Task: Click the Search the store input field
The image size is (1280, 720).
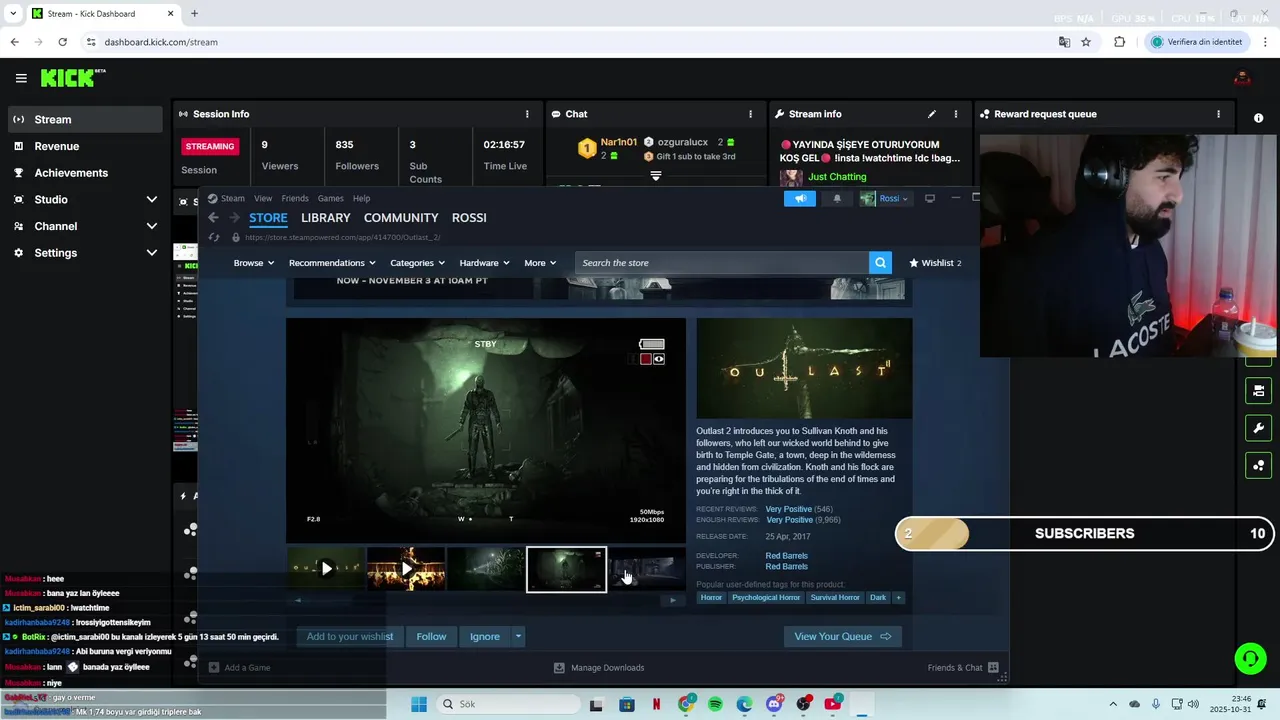Action: click(722, 263)
